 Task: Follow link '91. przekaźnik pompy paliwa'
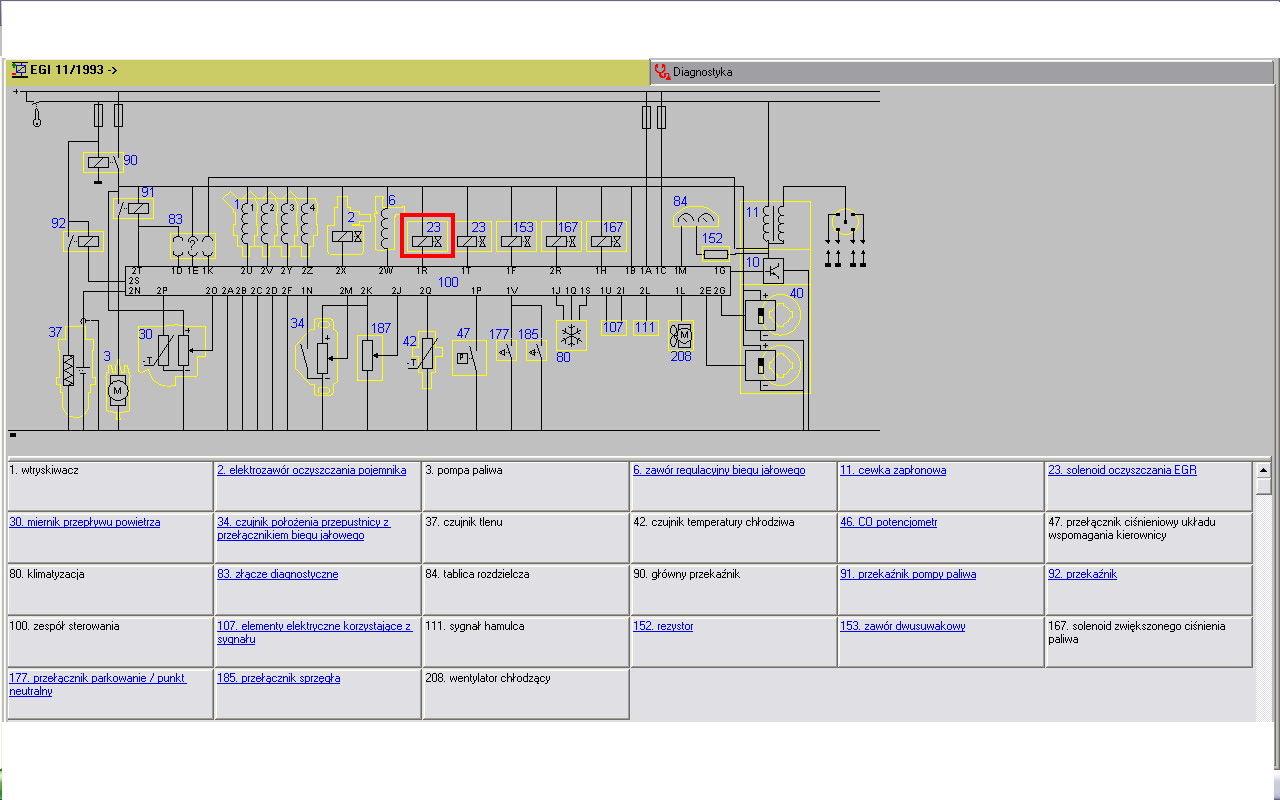tap(907, 574)
